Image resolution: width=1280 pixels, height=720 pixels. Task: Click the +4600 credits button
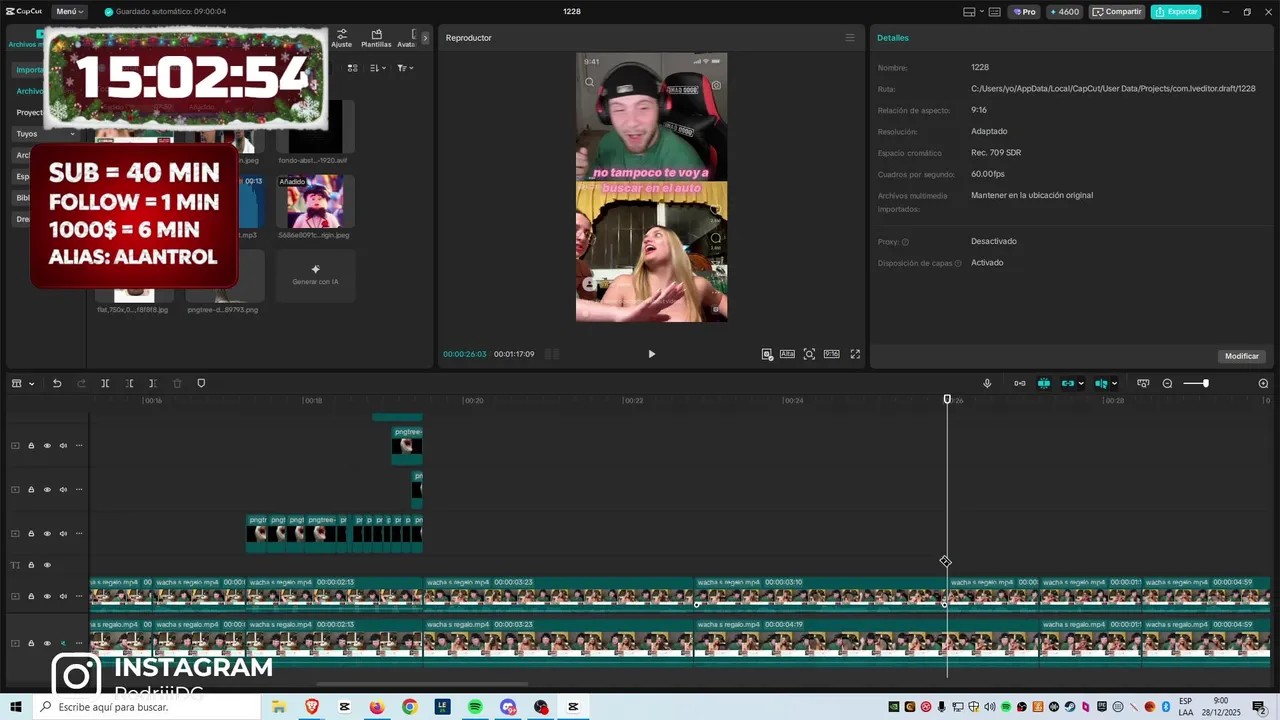(1064, 12)
